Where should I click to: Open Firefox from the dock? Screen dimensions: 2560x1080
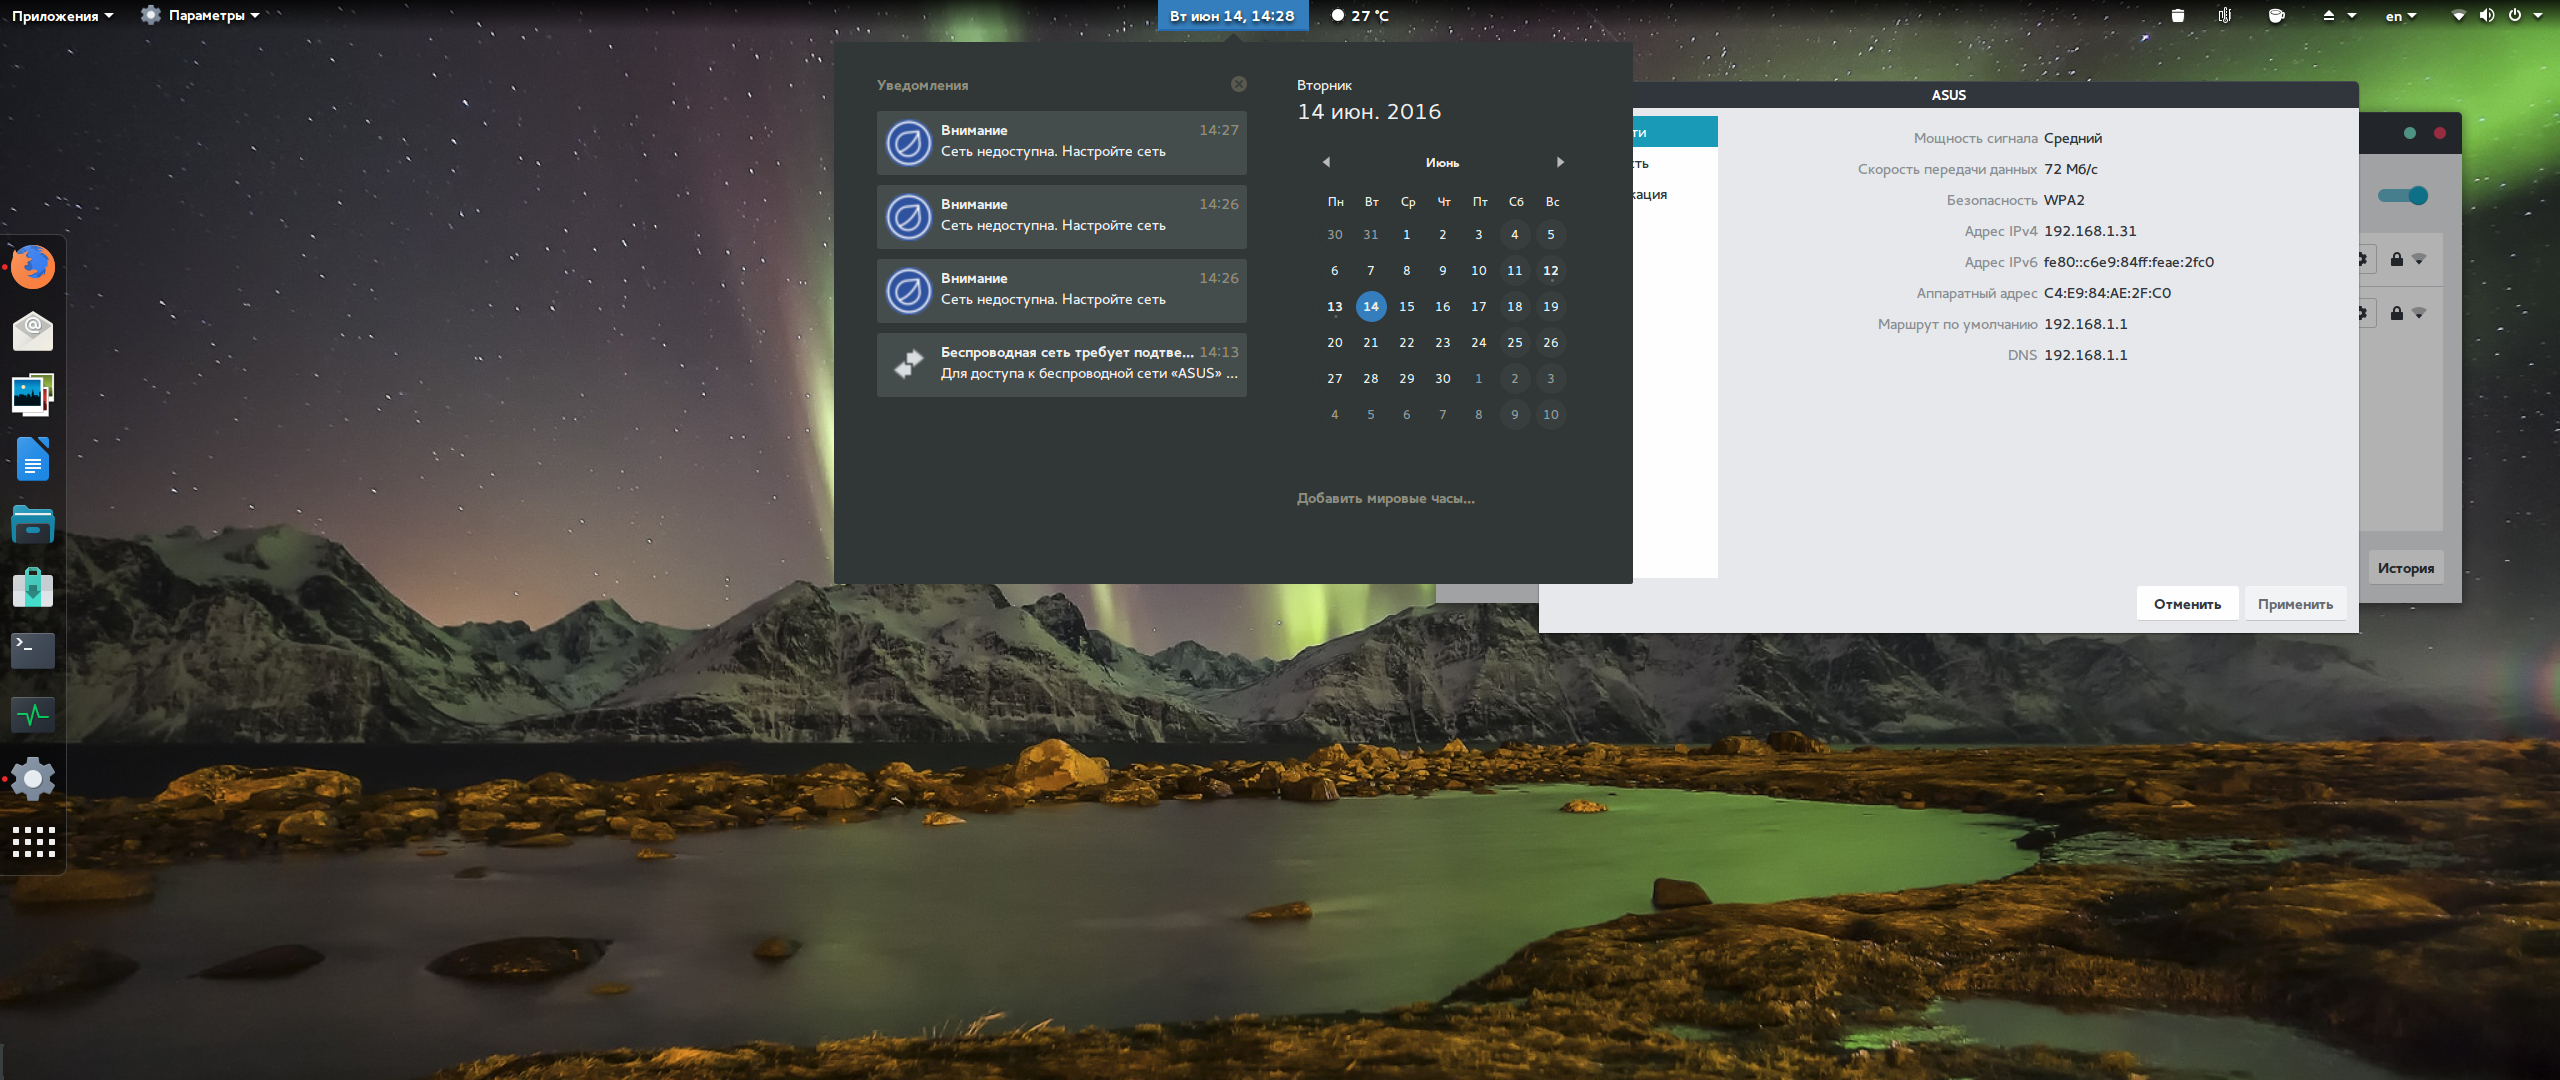pos(33,267)
